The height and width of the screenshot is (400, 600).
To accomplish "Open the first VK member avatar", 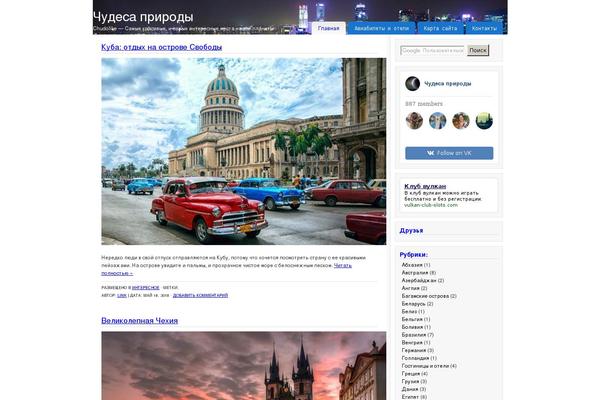I will 414,121.
